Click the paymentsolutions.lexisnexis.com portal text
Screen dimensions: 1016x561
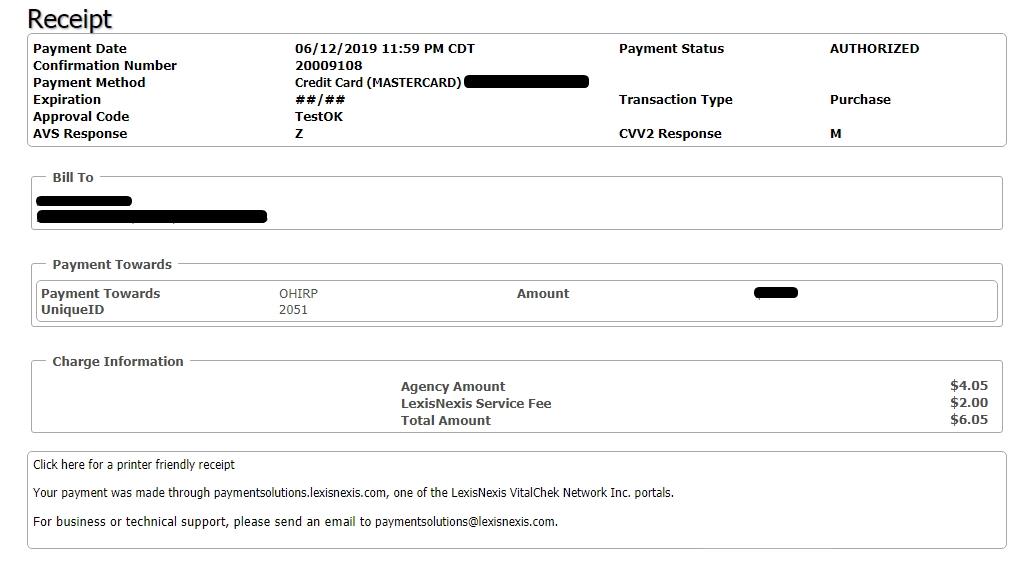click(300, 493)
